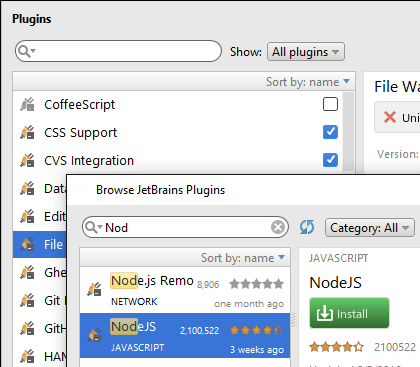Enable the CoffeeScript plugin checkbox
Image resolution: width=420 pixels, height=367 pixels.
tap(330, 104)
